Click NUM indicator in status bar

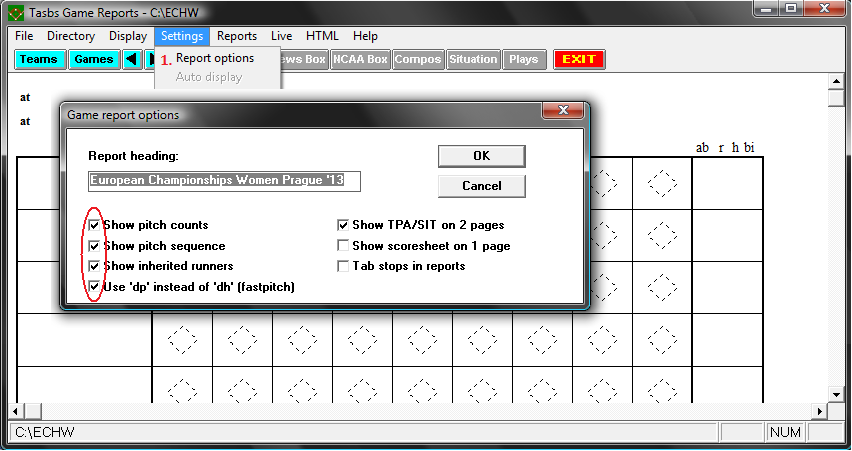785,433
